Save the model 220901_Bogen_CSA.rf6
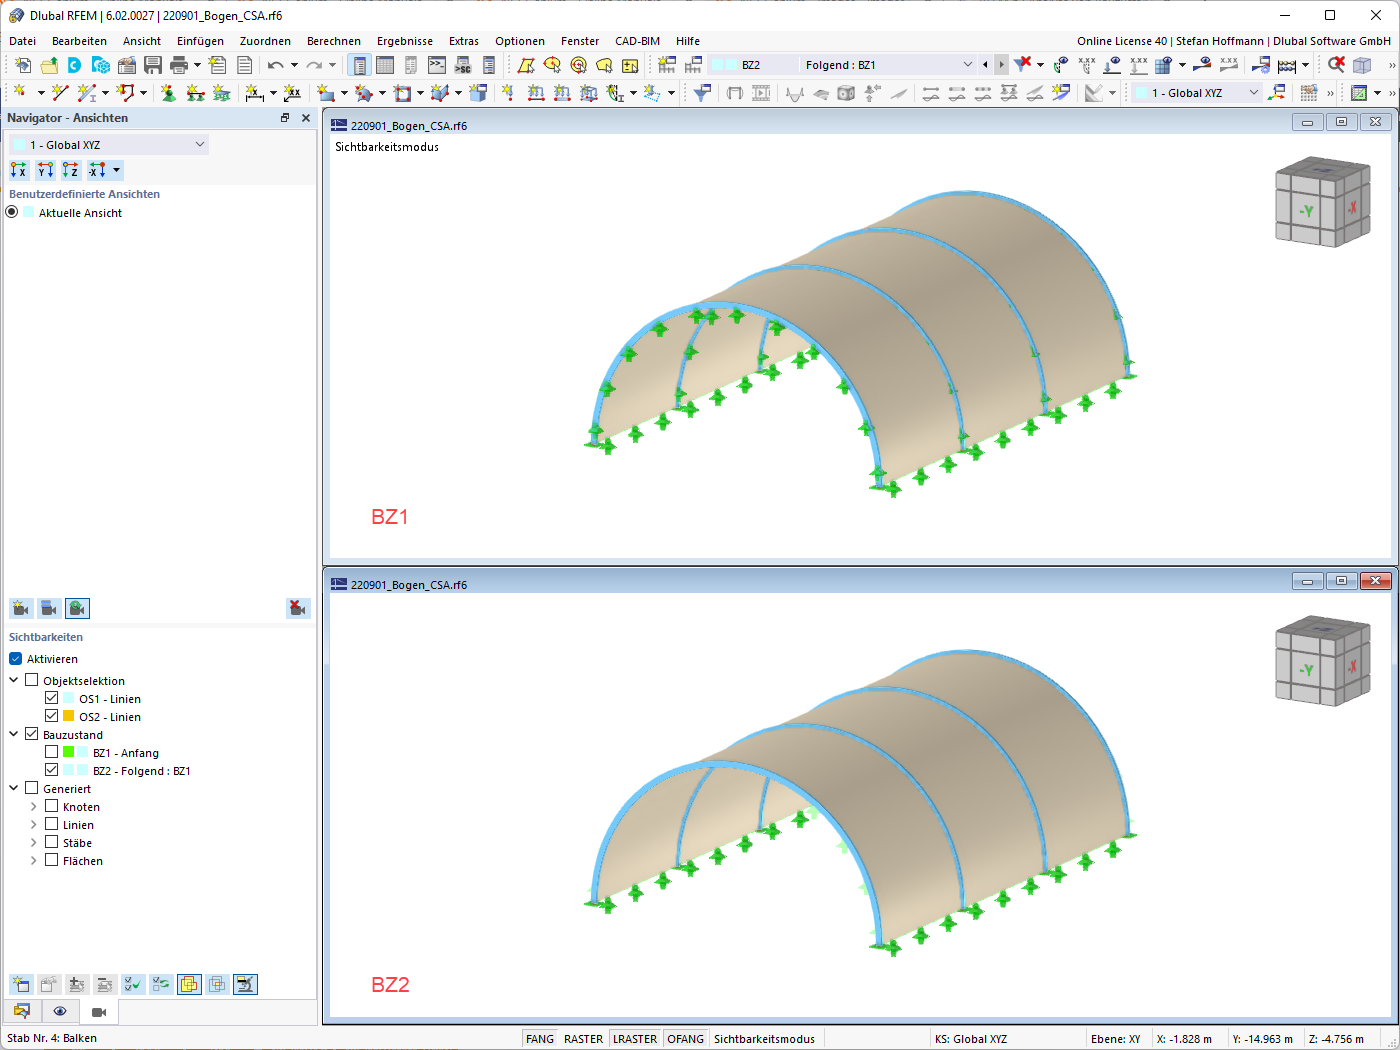Image resolution: width=1400 pixels, height=1050 pixels. pyautogui.click(x=152, y=64)
